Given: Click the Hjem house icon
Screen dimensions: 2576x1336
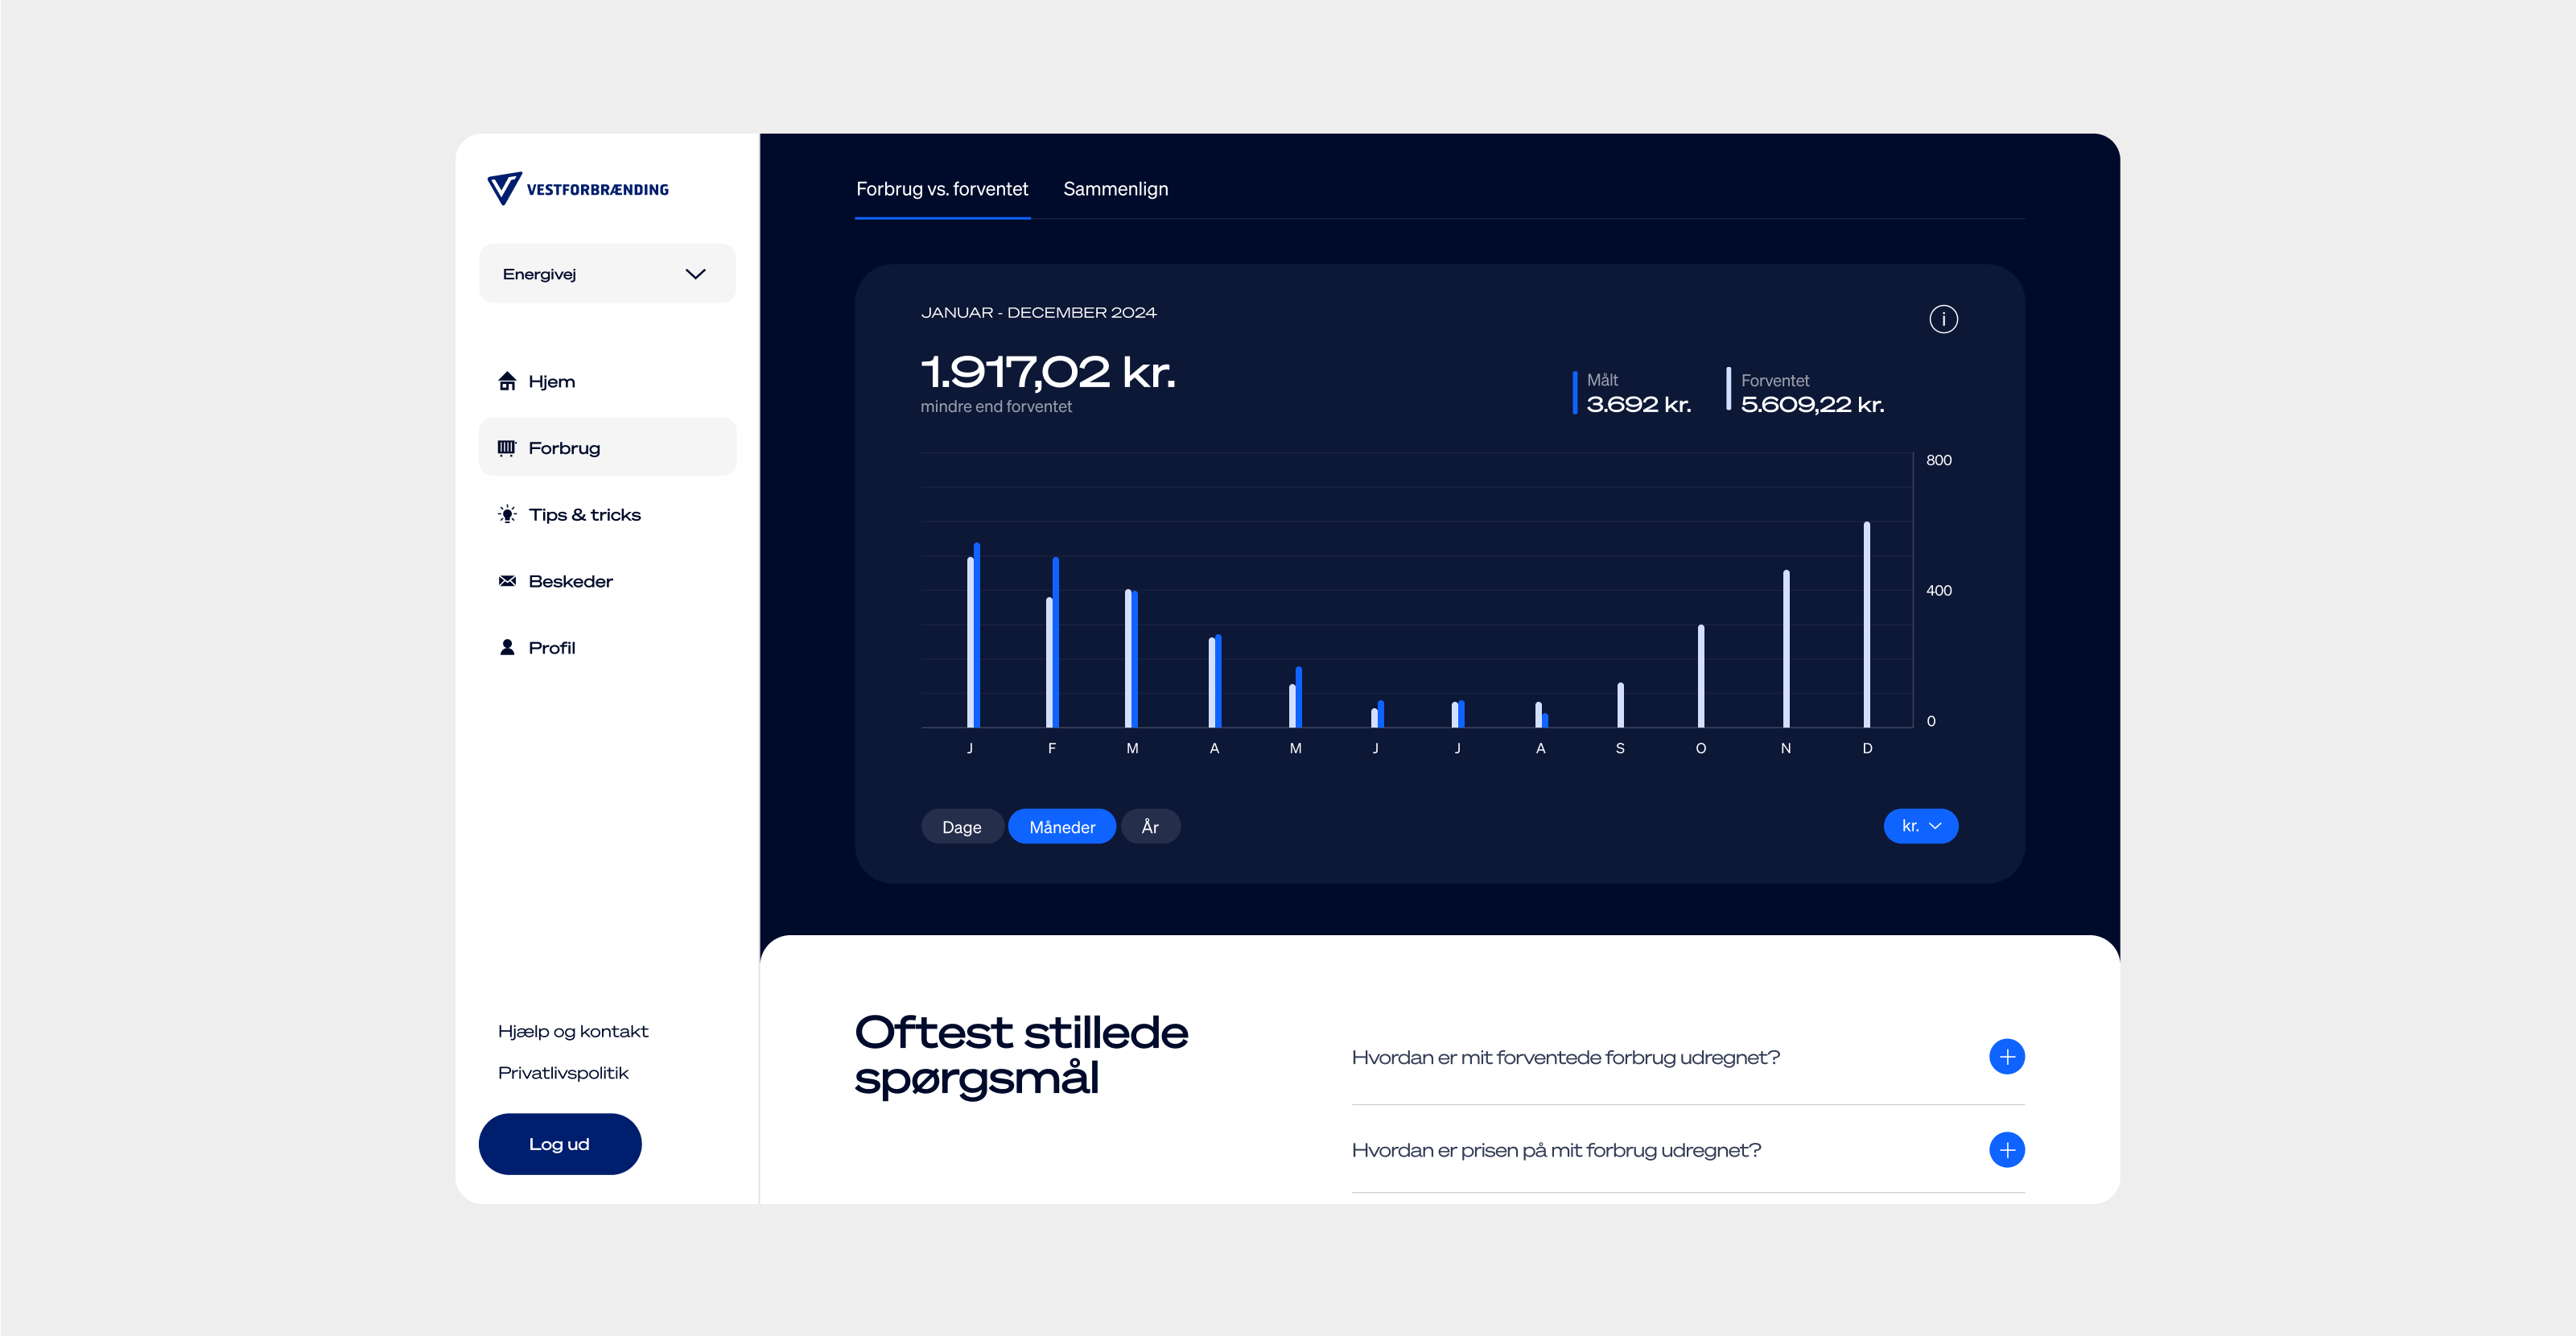Looking at the screenshot, I should point(507,381).
